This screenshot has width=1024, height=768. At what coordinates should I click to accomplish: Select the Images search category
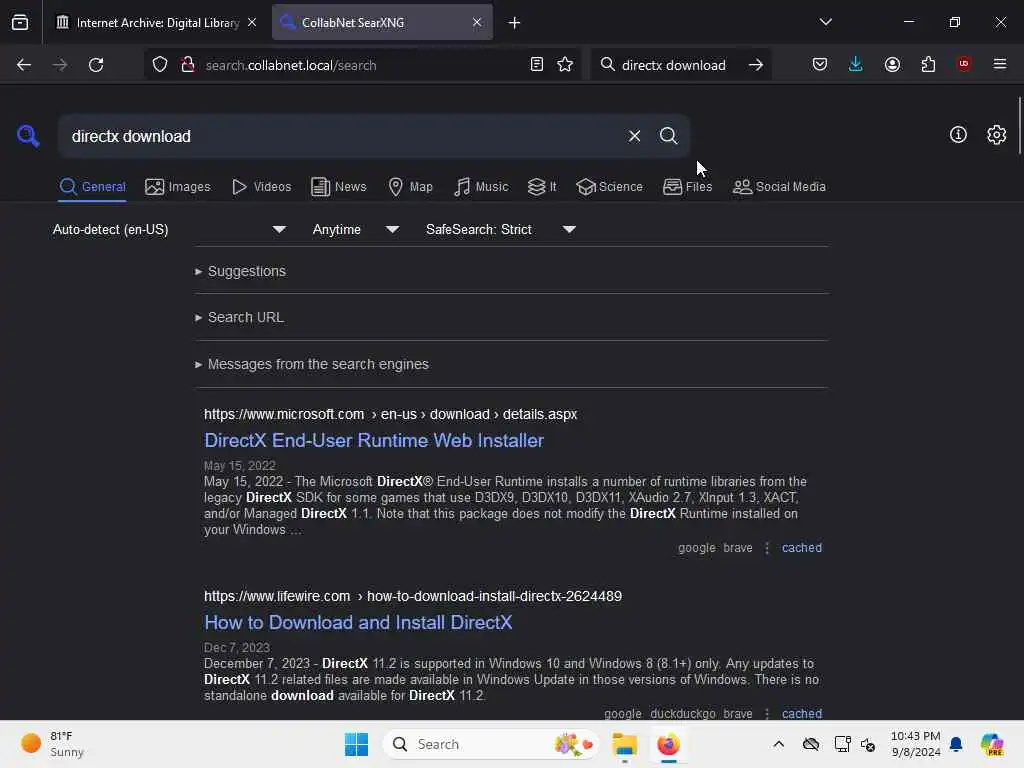click(x=178, y=187)
